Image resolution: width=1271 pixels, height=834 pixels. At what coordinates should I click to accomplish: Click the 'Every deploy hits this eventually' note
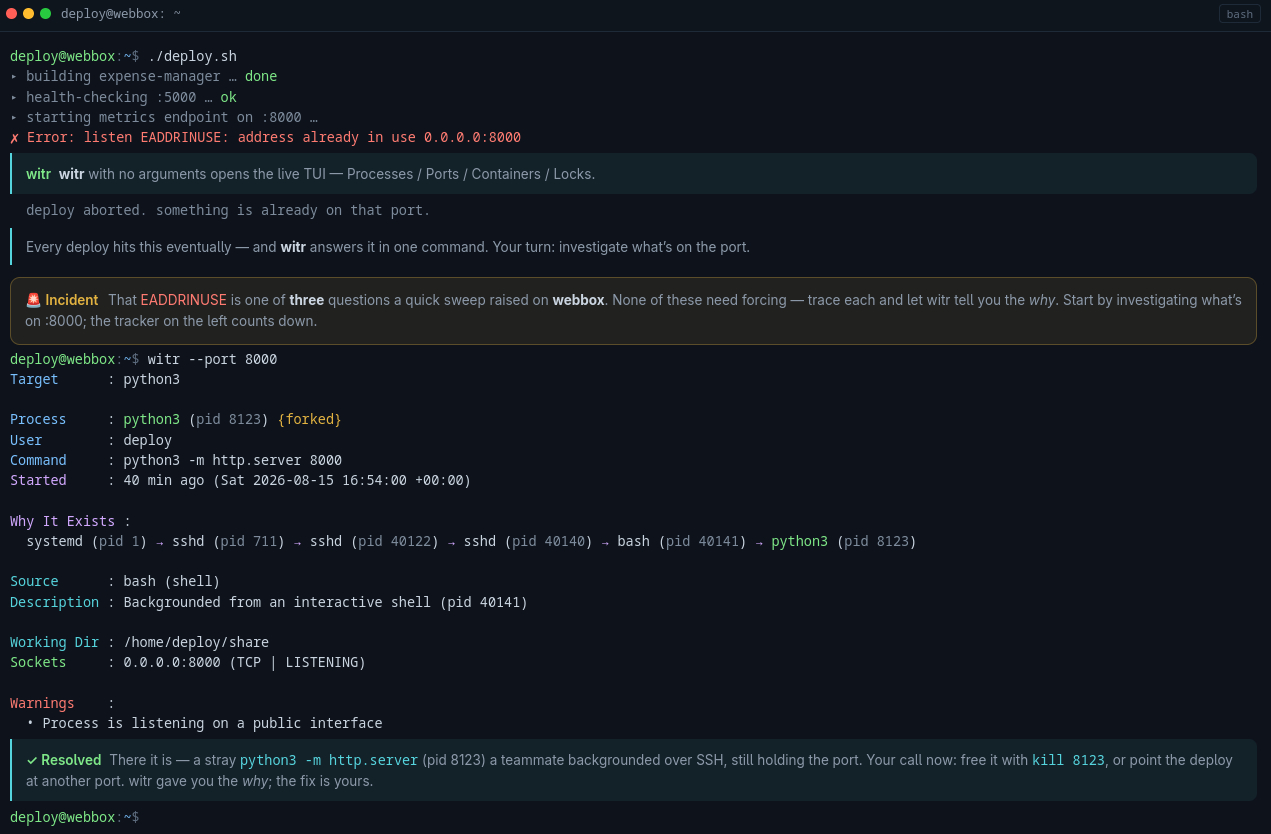click(x=388, y=247)
